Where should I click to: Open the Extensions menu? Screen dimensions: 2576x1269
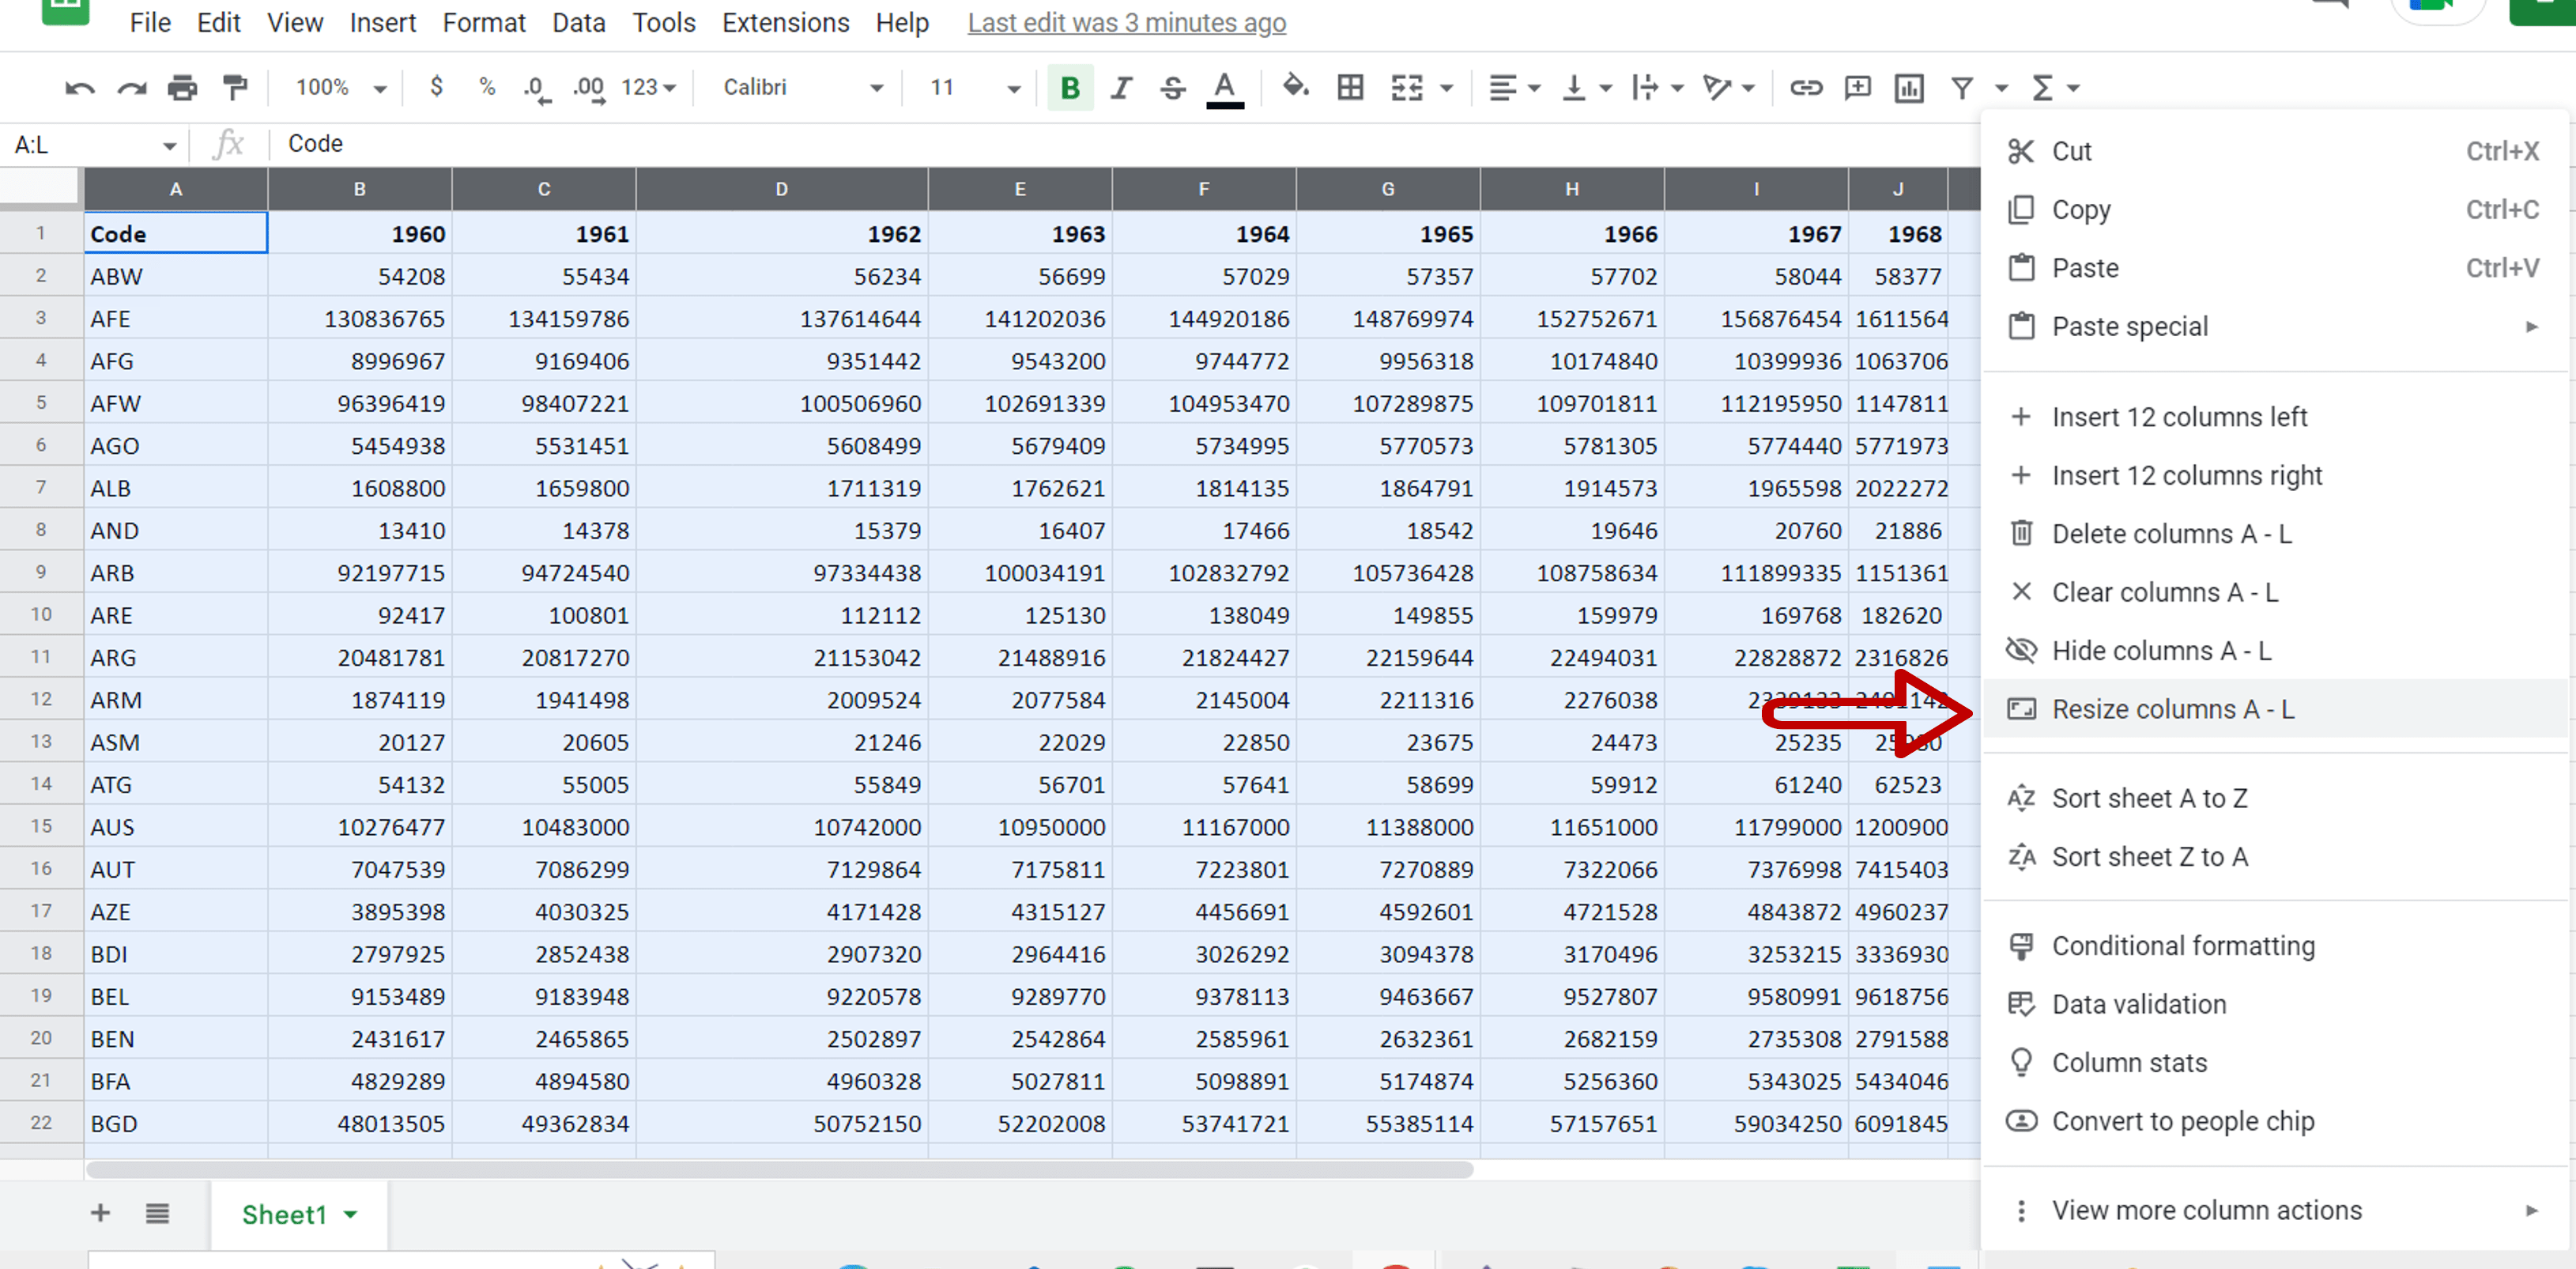(785, 22)
